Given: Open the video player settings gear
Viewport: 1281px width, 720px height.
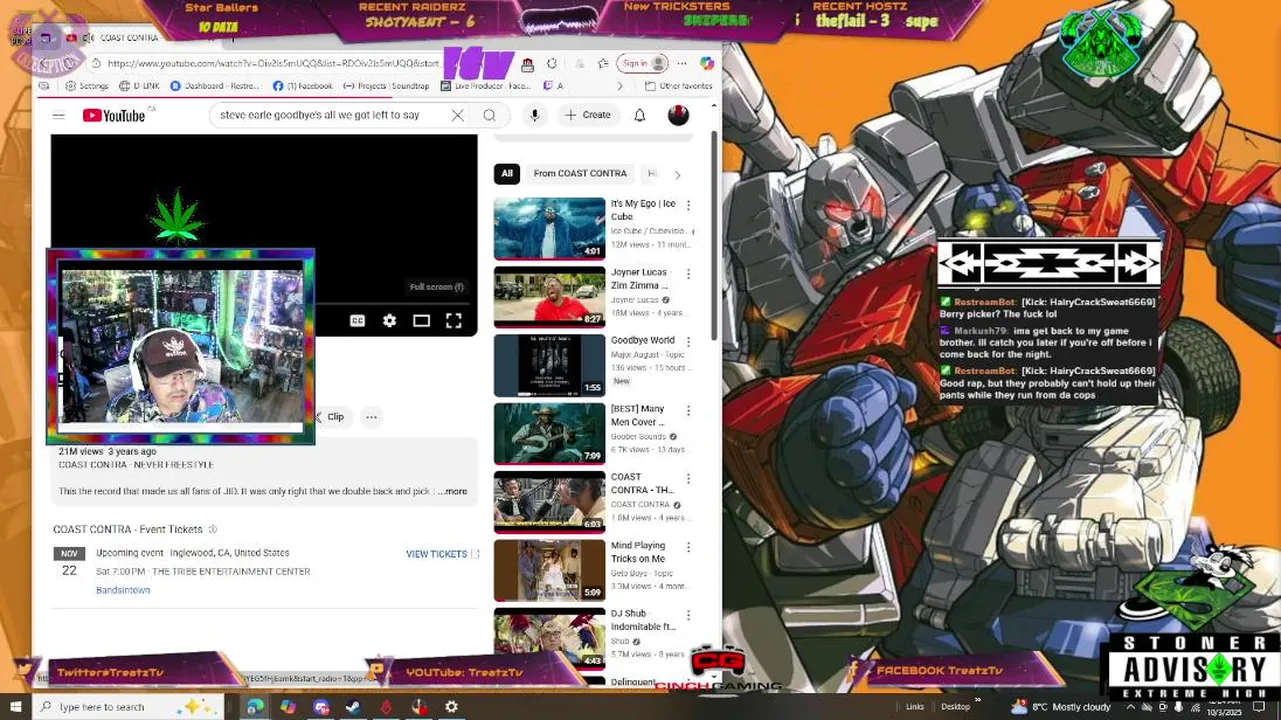Looking at the screenshot, I should 389,321.
